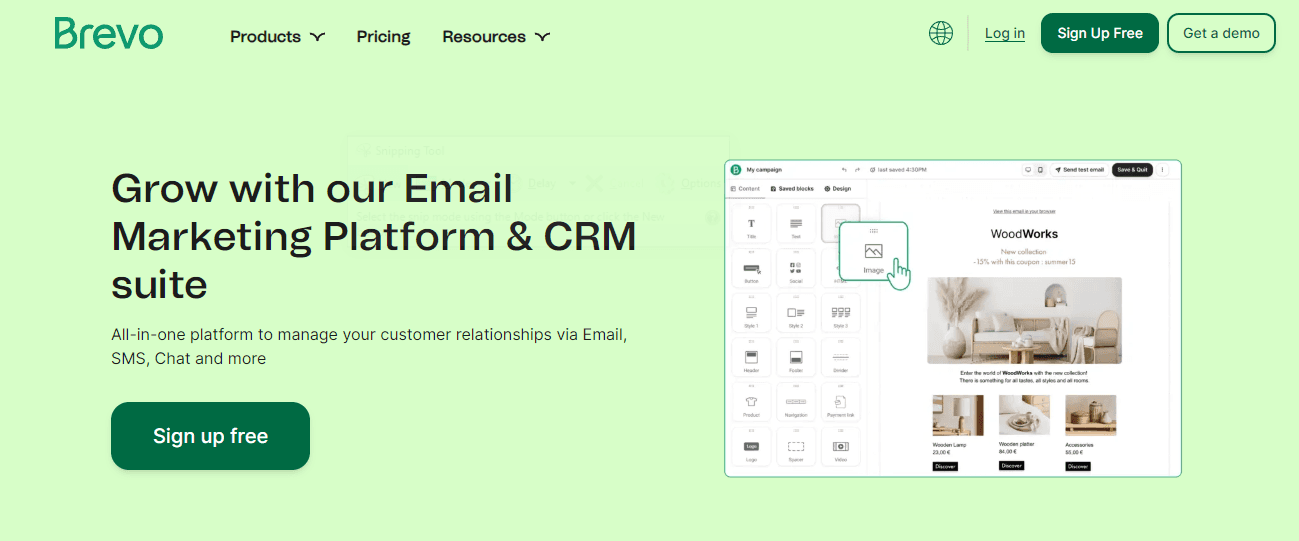
Task: Click the Save & Quit button
Action: (x=1132, y=170)
